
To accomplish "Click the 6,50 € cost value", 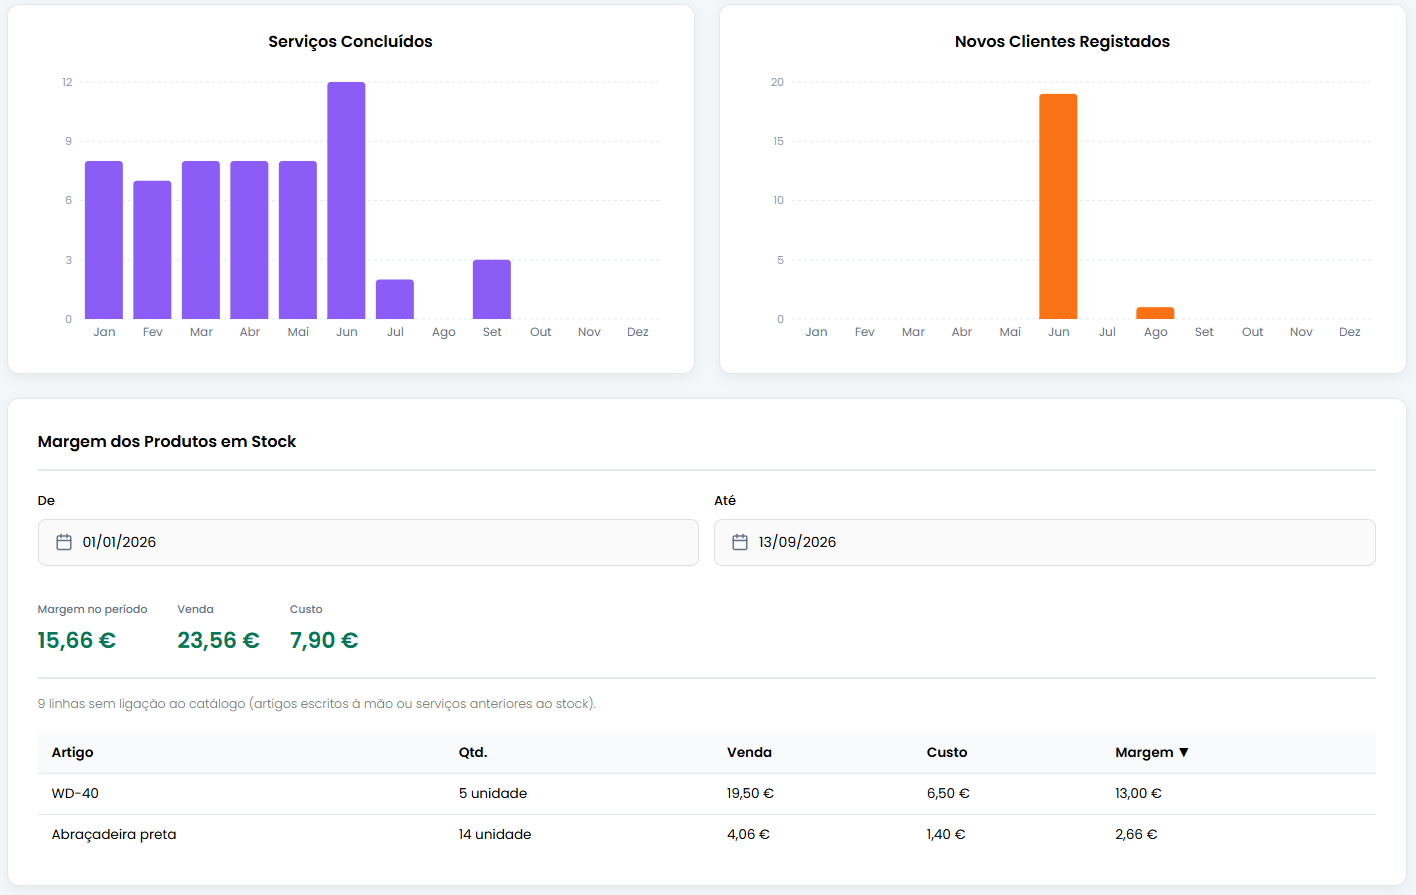I will (x=948, y=793).
